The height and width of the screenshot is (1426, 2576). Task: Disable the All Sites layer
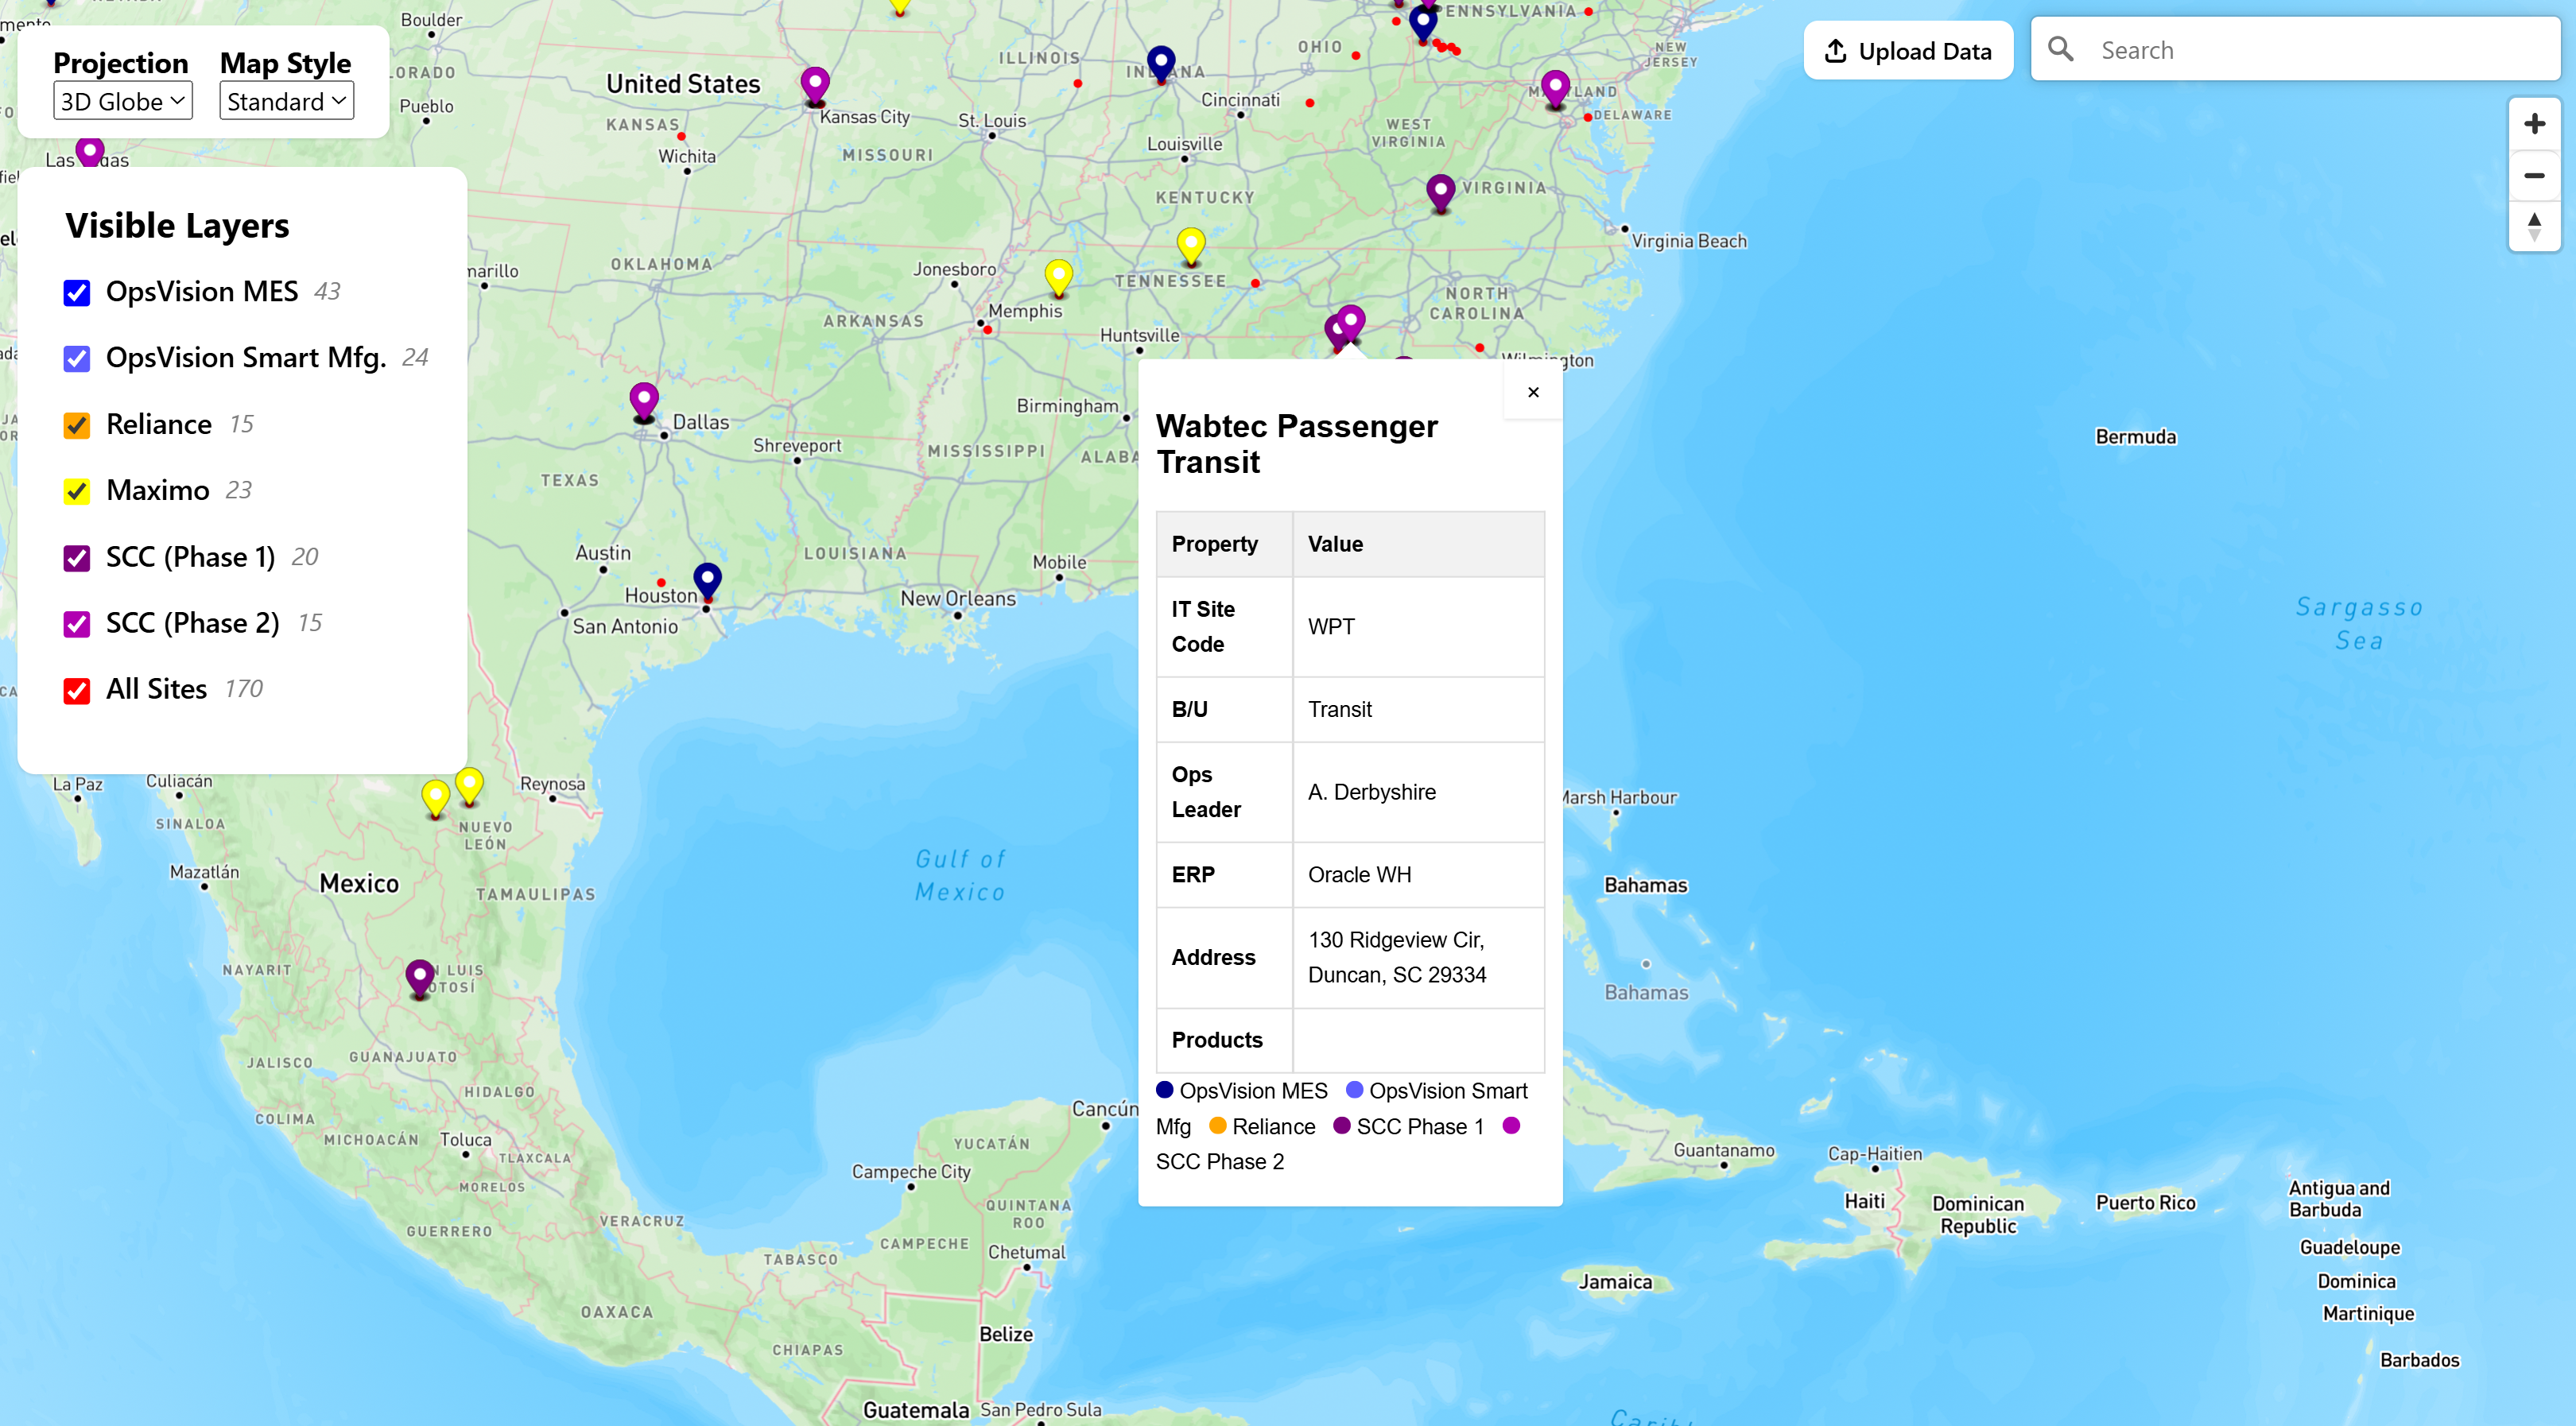(77, 690)
